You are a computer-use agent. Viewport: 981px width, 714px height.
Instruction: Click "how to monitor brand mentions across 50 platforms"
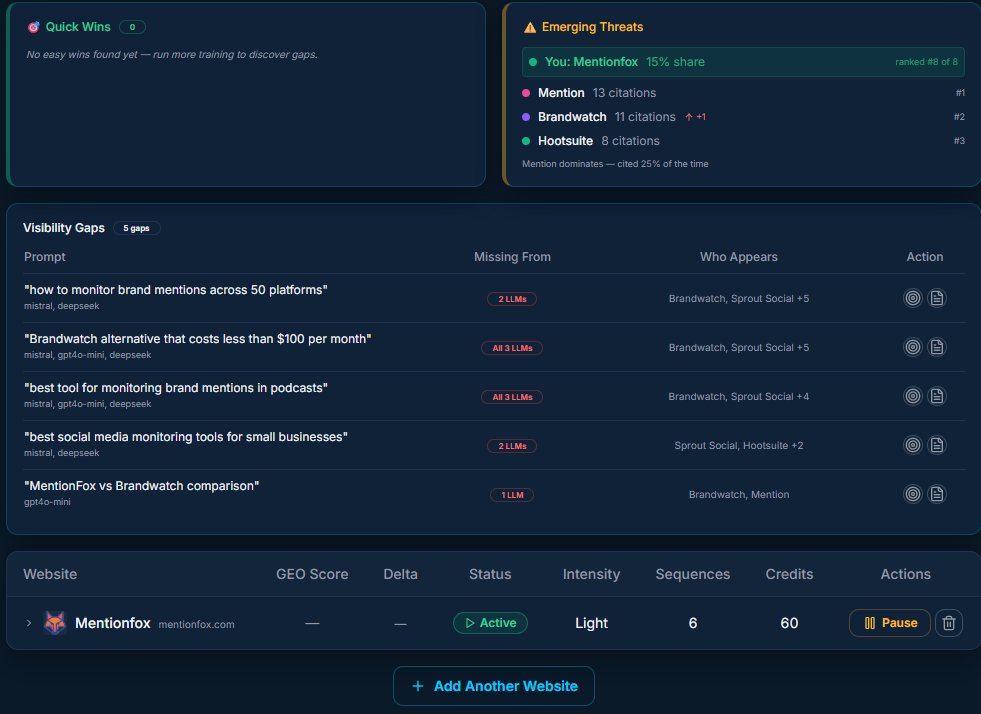pyautogui.click(x=176, y=290)
